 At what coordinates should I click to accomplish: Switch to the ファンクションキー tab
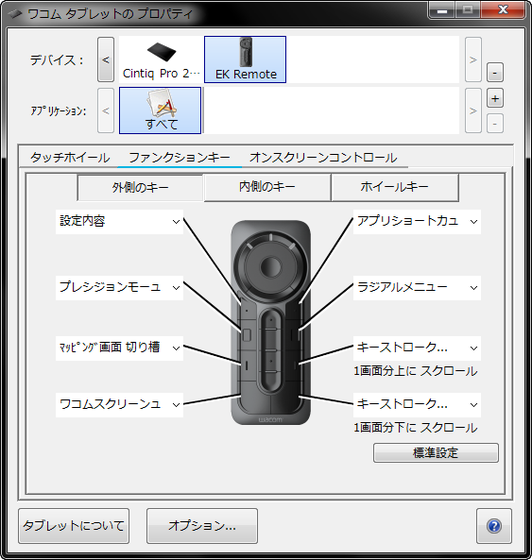[x=180, y=158]
